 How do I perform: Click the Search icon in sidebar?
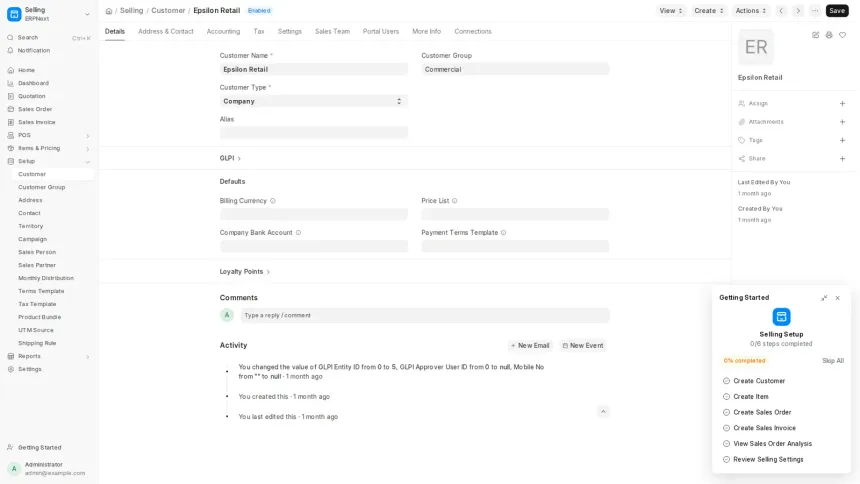coord(10,37)
